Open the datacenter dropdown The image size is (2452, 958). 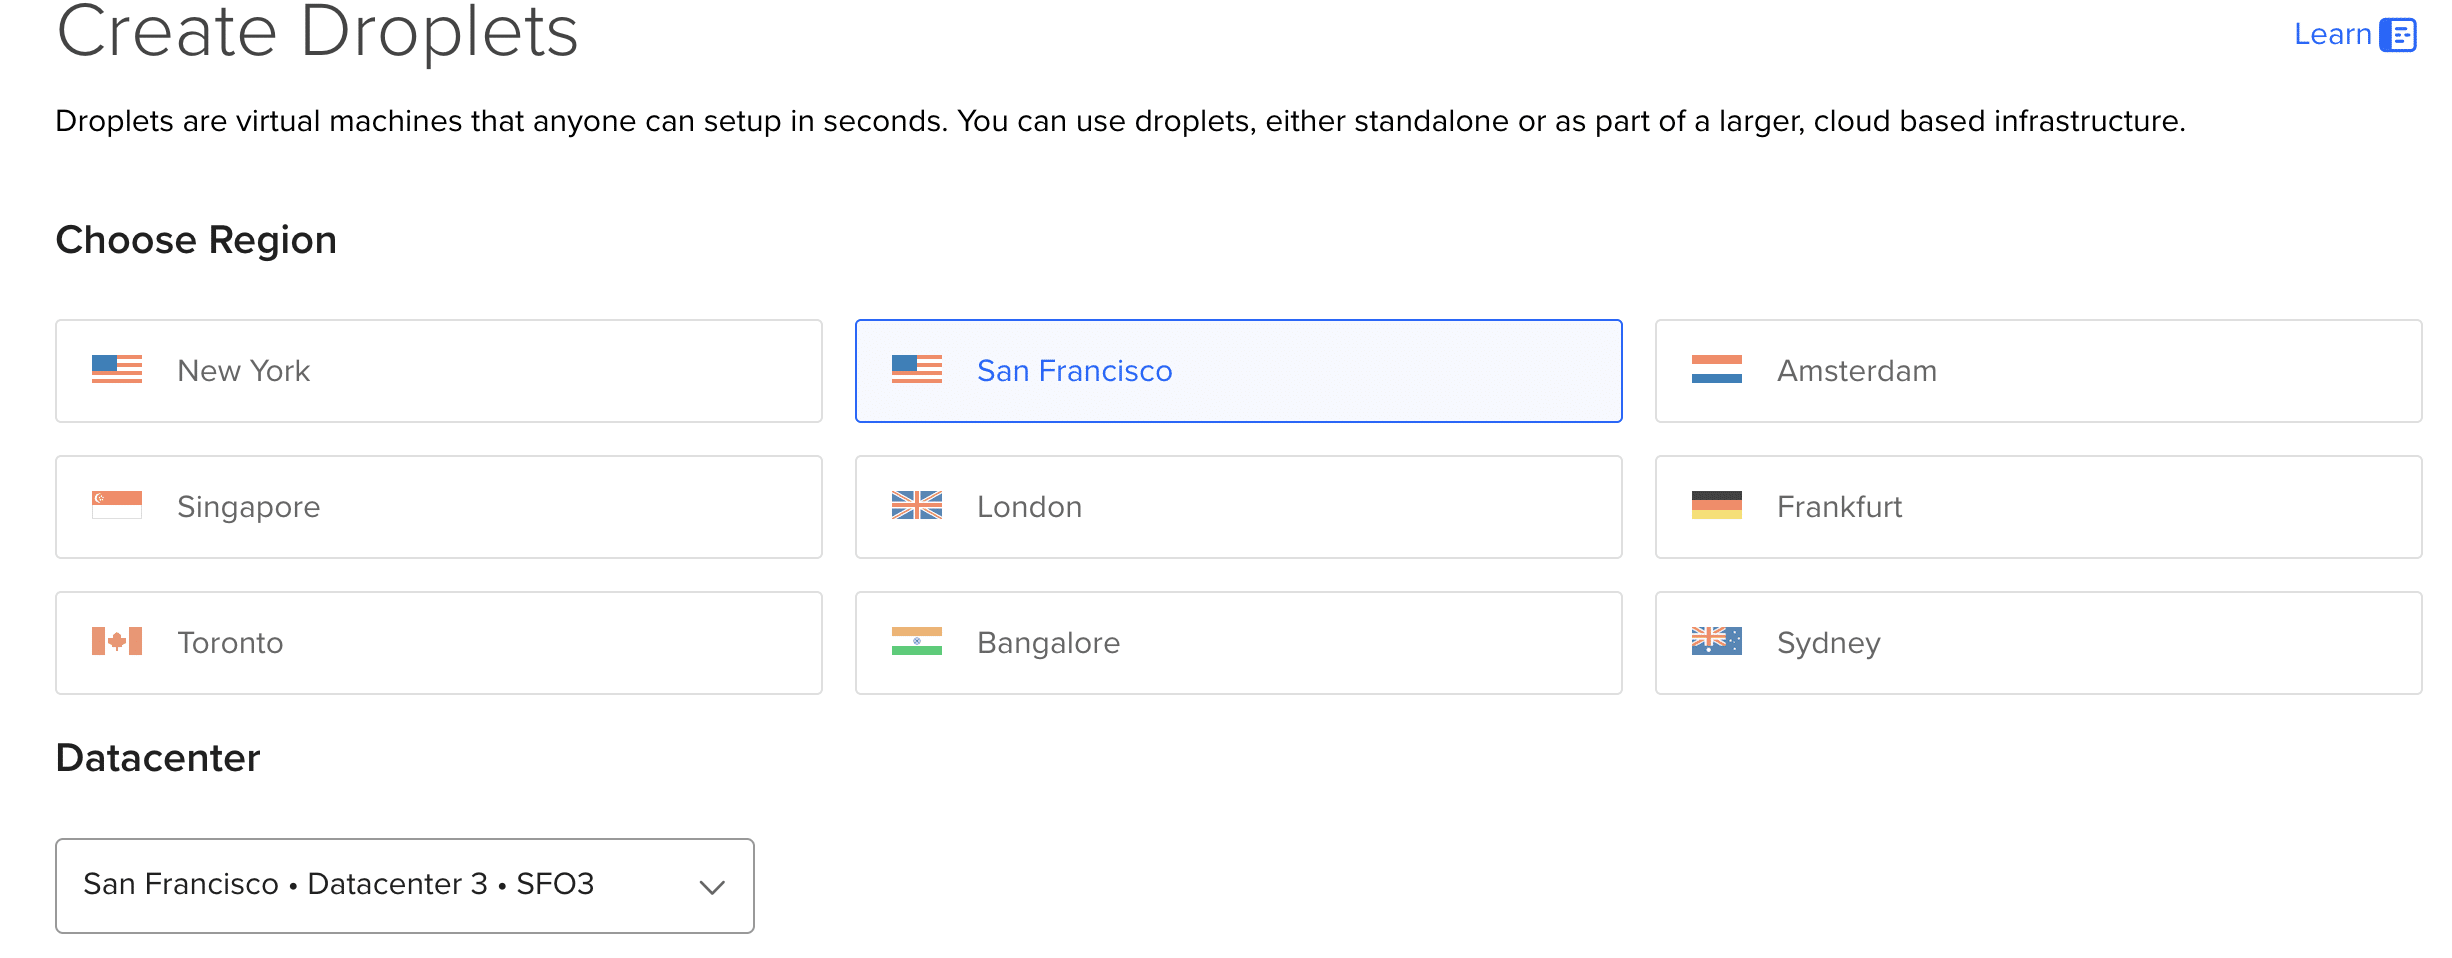404,885
